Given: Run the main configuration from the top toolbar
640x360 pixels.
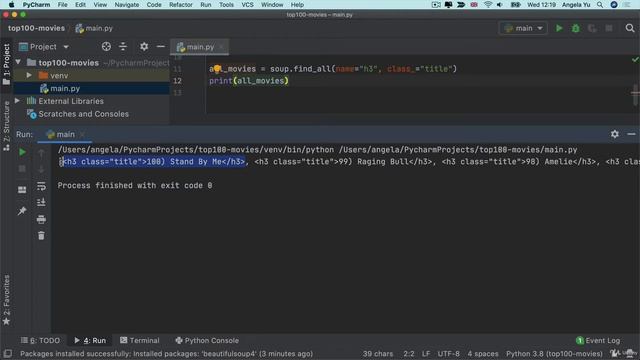Looking at the screenshot, I should pyautogui.click(x=559, y=28).
